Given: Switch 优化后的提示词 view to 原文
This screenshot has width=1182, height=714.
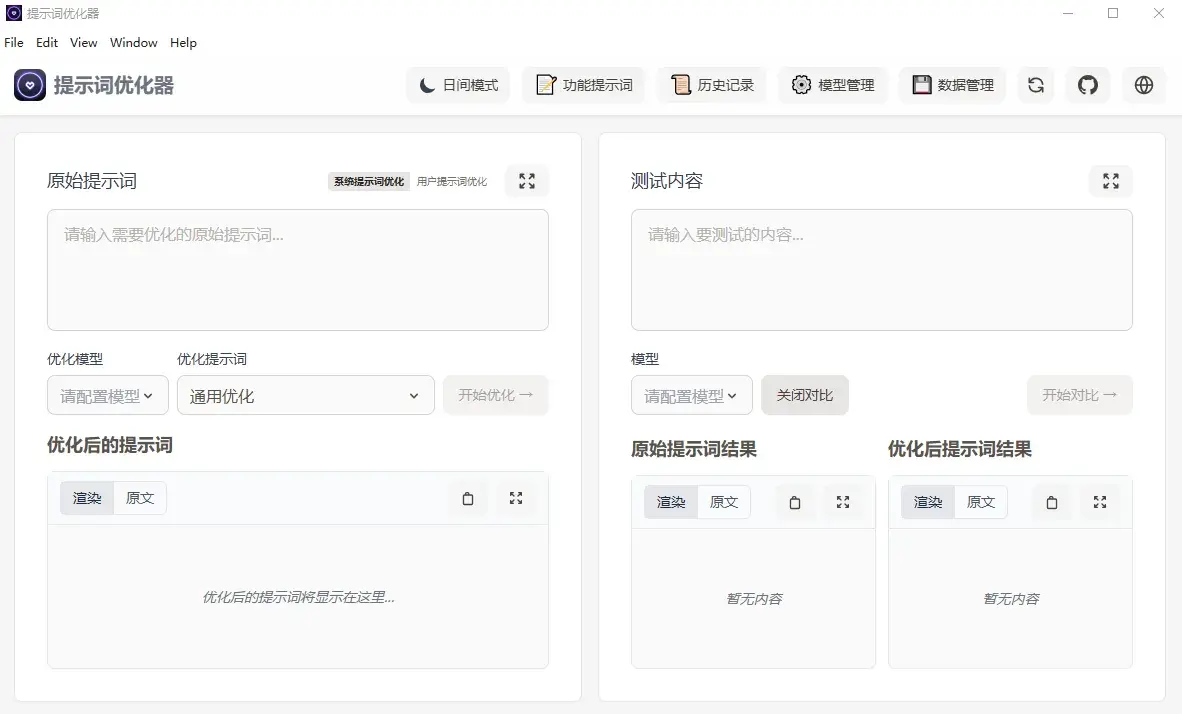Looking at the screenshot, I should (140, 497).
